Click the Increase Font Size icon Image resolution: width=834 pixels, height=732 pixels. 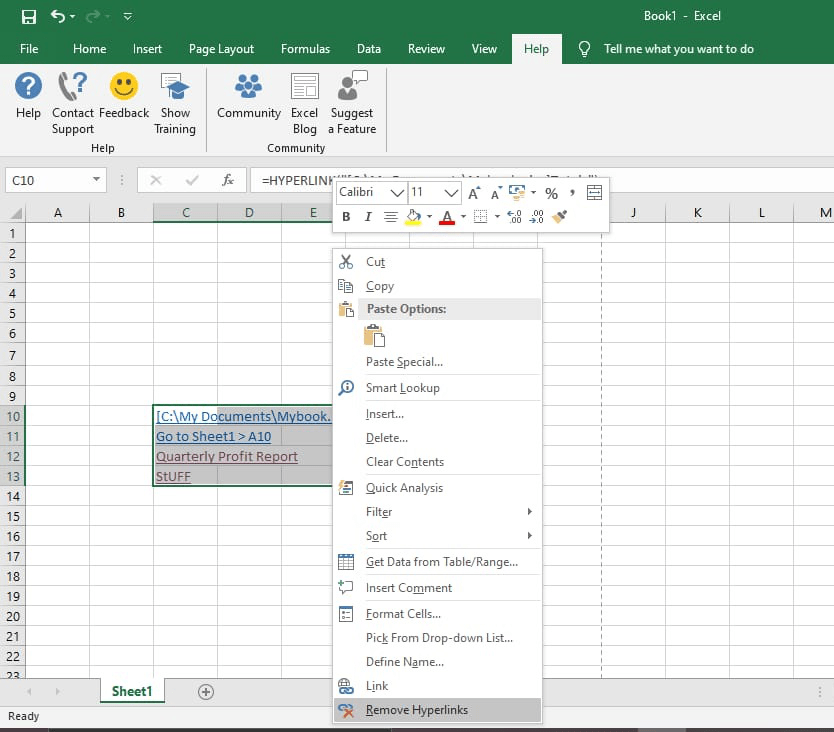pyautogui.click(x=474, y=192)
